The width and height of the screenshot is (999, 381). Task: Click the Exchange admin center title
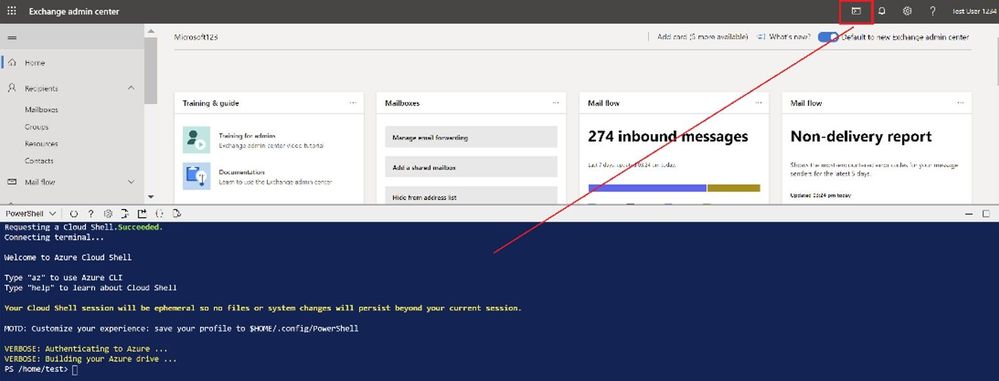coord(74,11)
